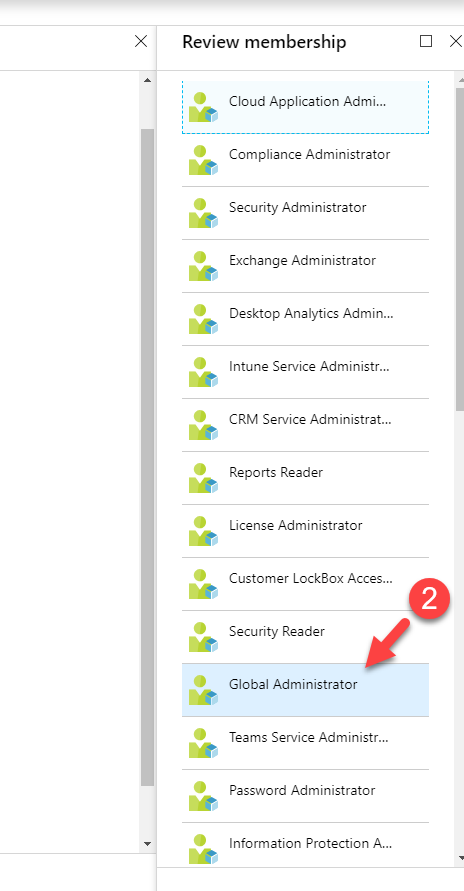Maximize the Review membership blade
The width and height of the screenshot is (464, 891).
(425, 41)
